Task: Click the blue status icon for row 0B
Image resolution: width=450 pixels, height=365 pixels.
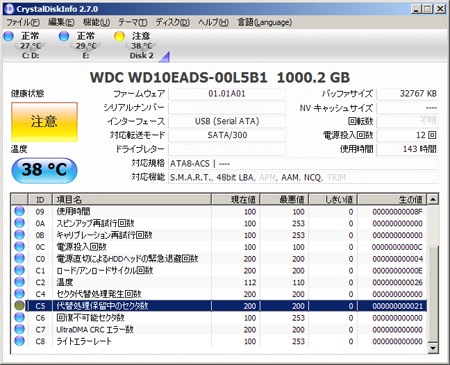Action: [x=19, y=235]
